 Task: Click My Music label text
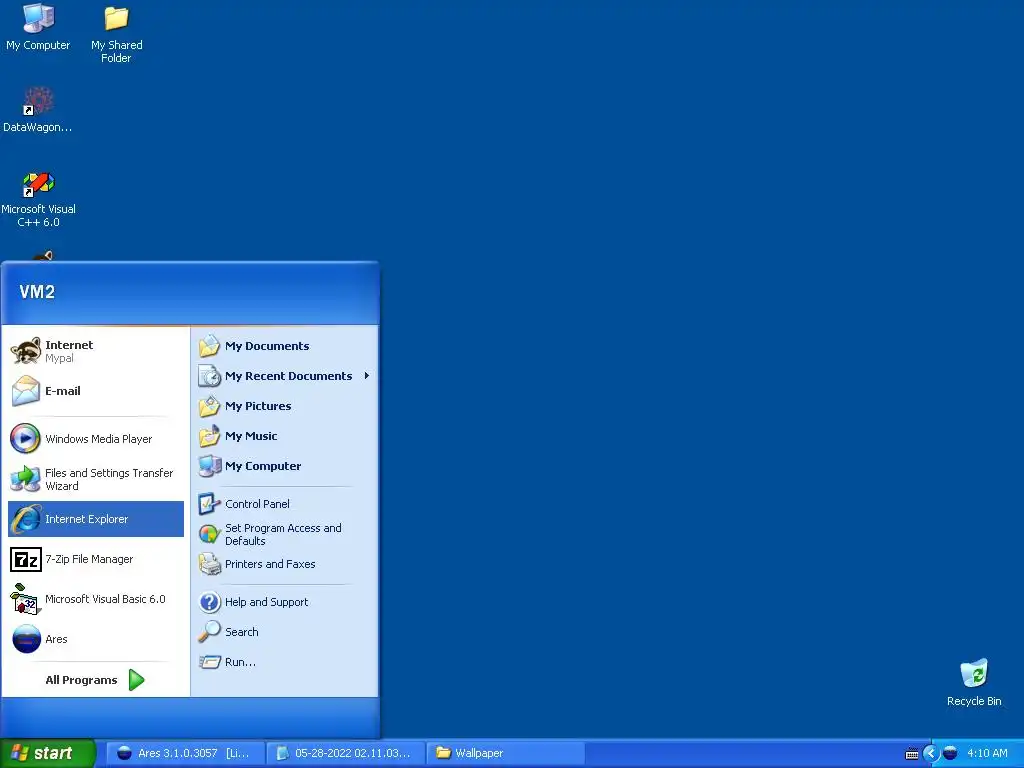[251, 436]
